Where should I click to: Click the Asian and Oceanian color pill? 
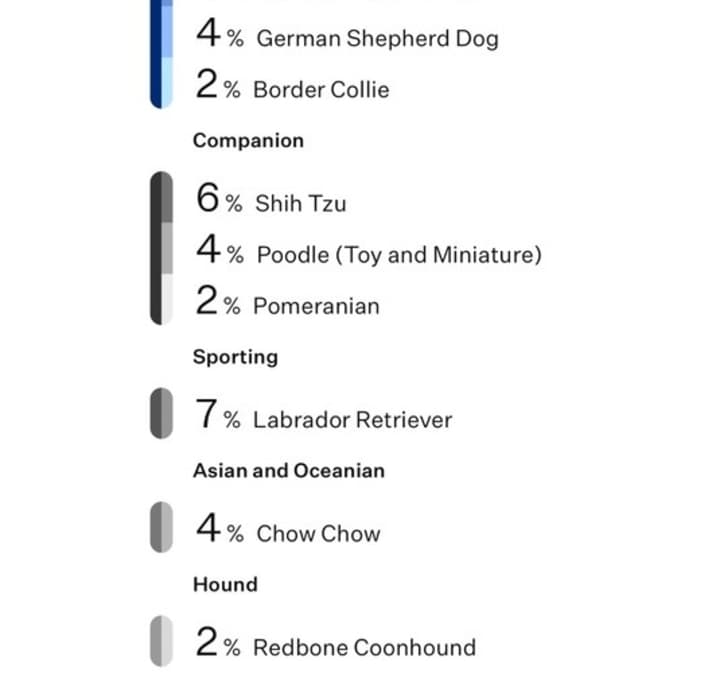pos(162,527)
